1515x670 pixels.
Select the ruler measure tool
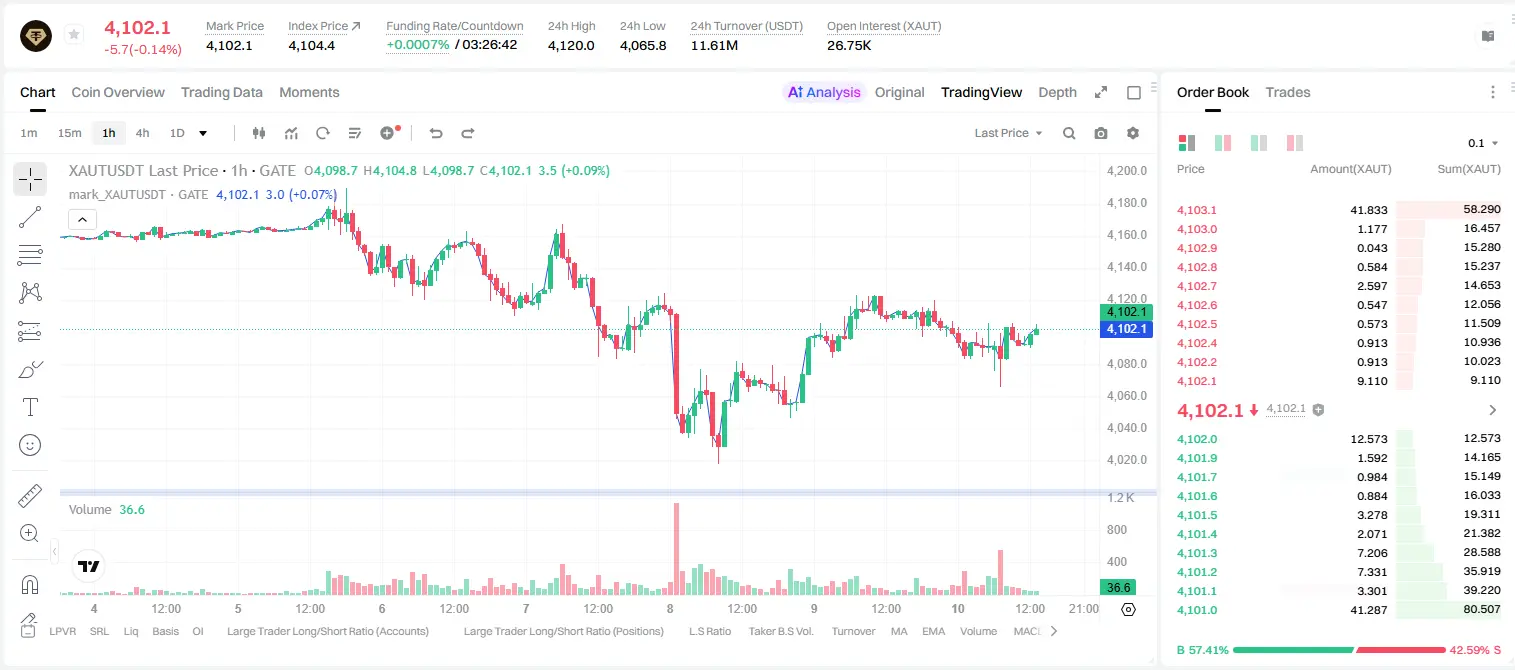[x=30, y=496]
